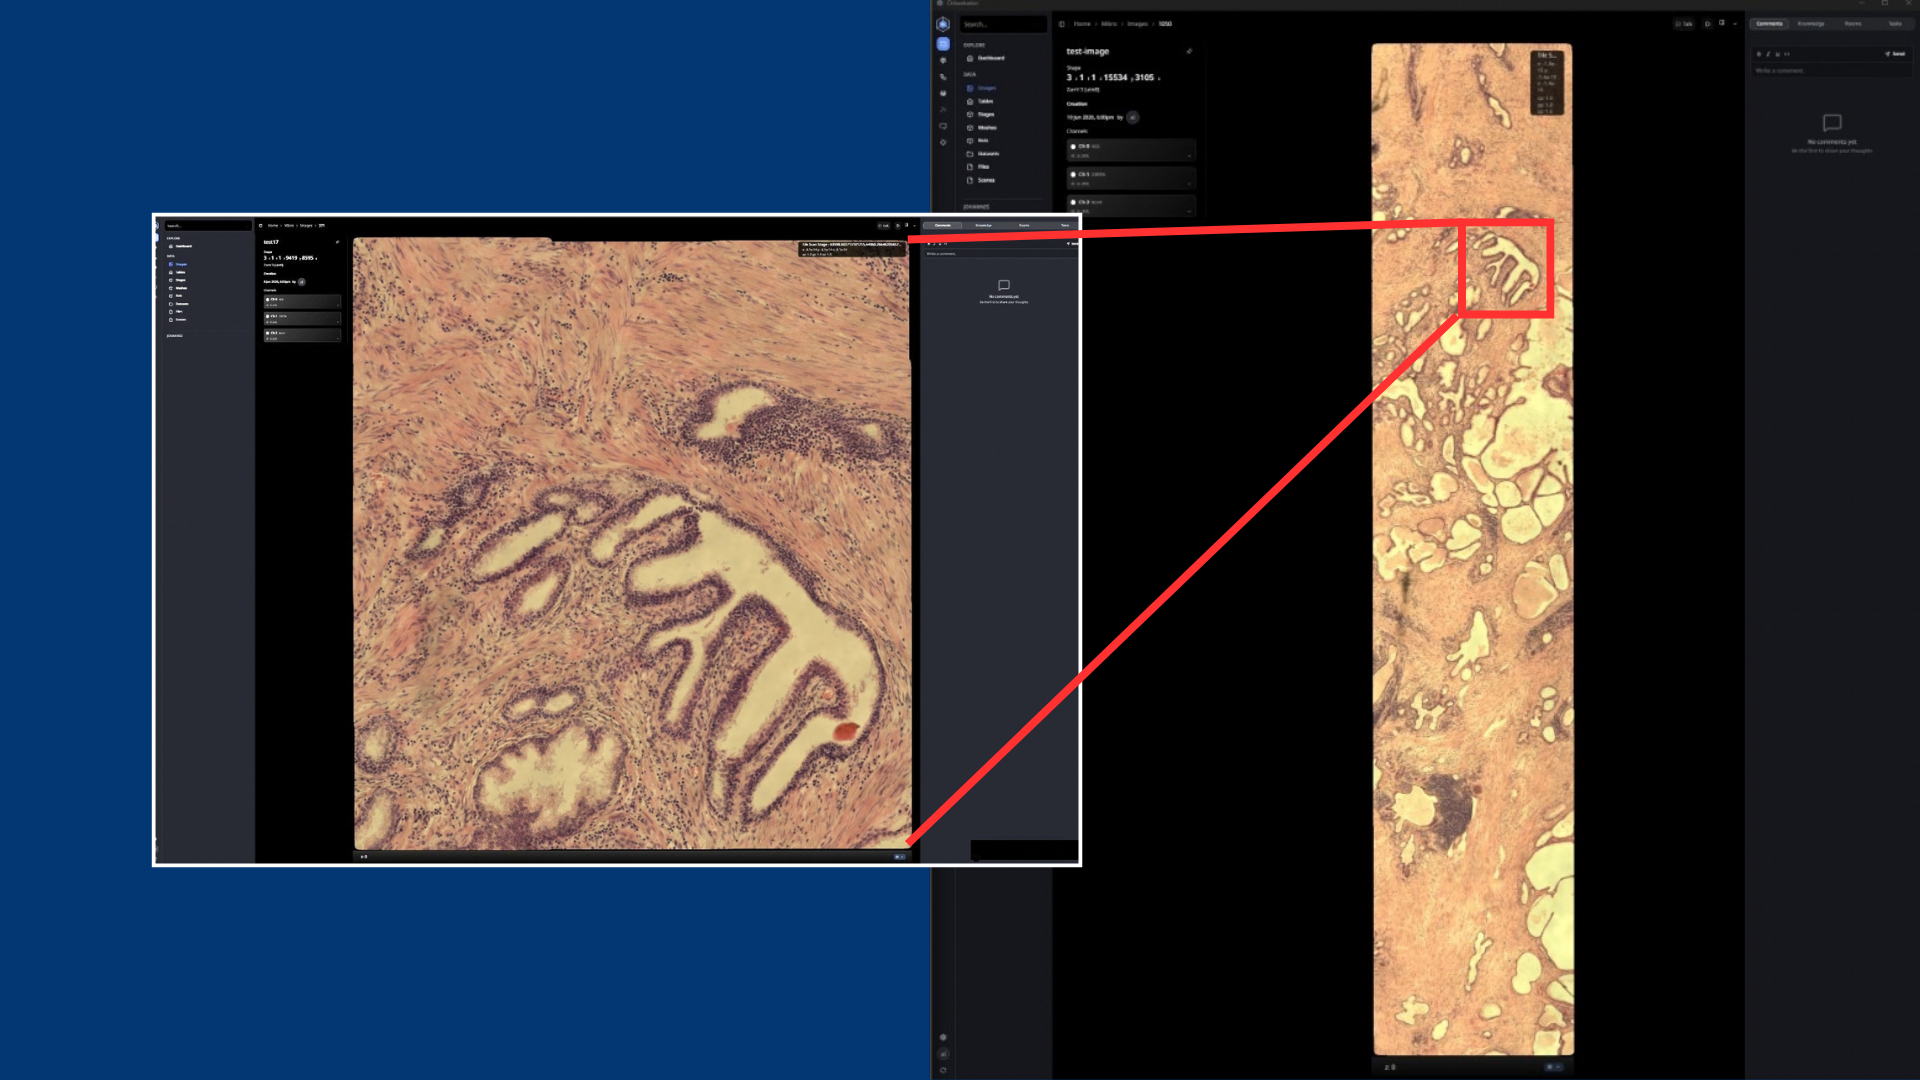Viewport: 1920px width, 1080px height.
Task: Toggle the Ch 1 channel visibility dot
Action: tap(1073, 174)
